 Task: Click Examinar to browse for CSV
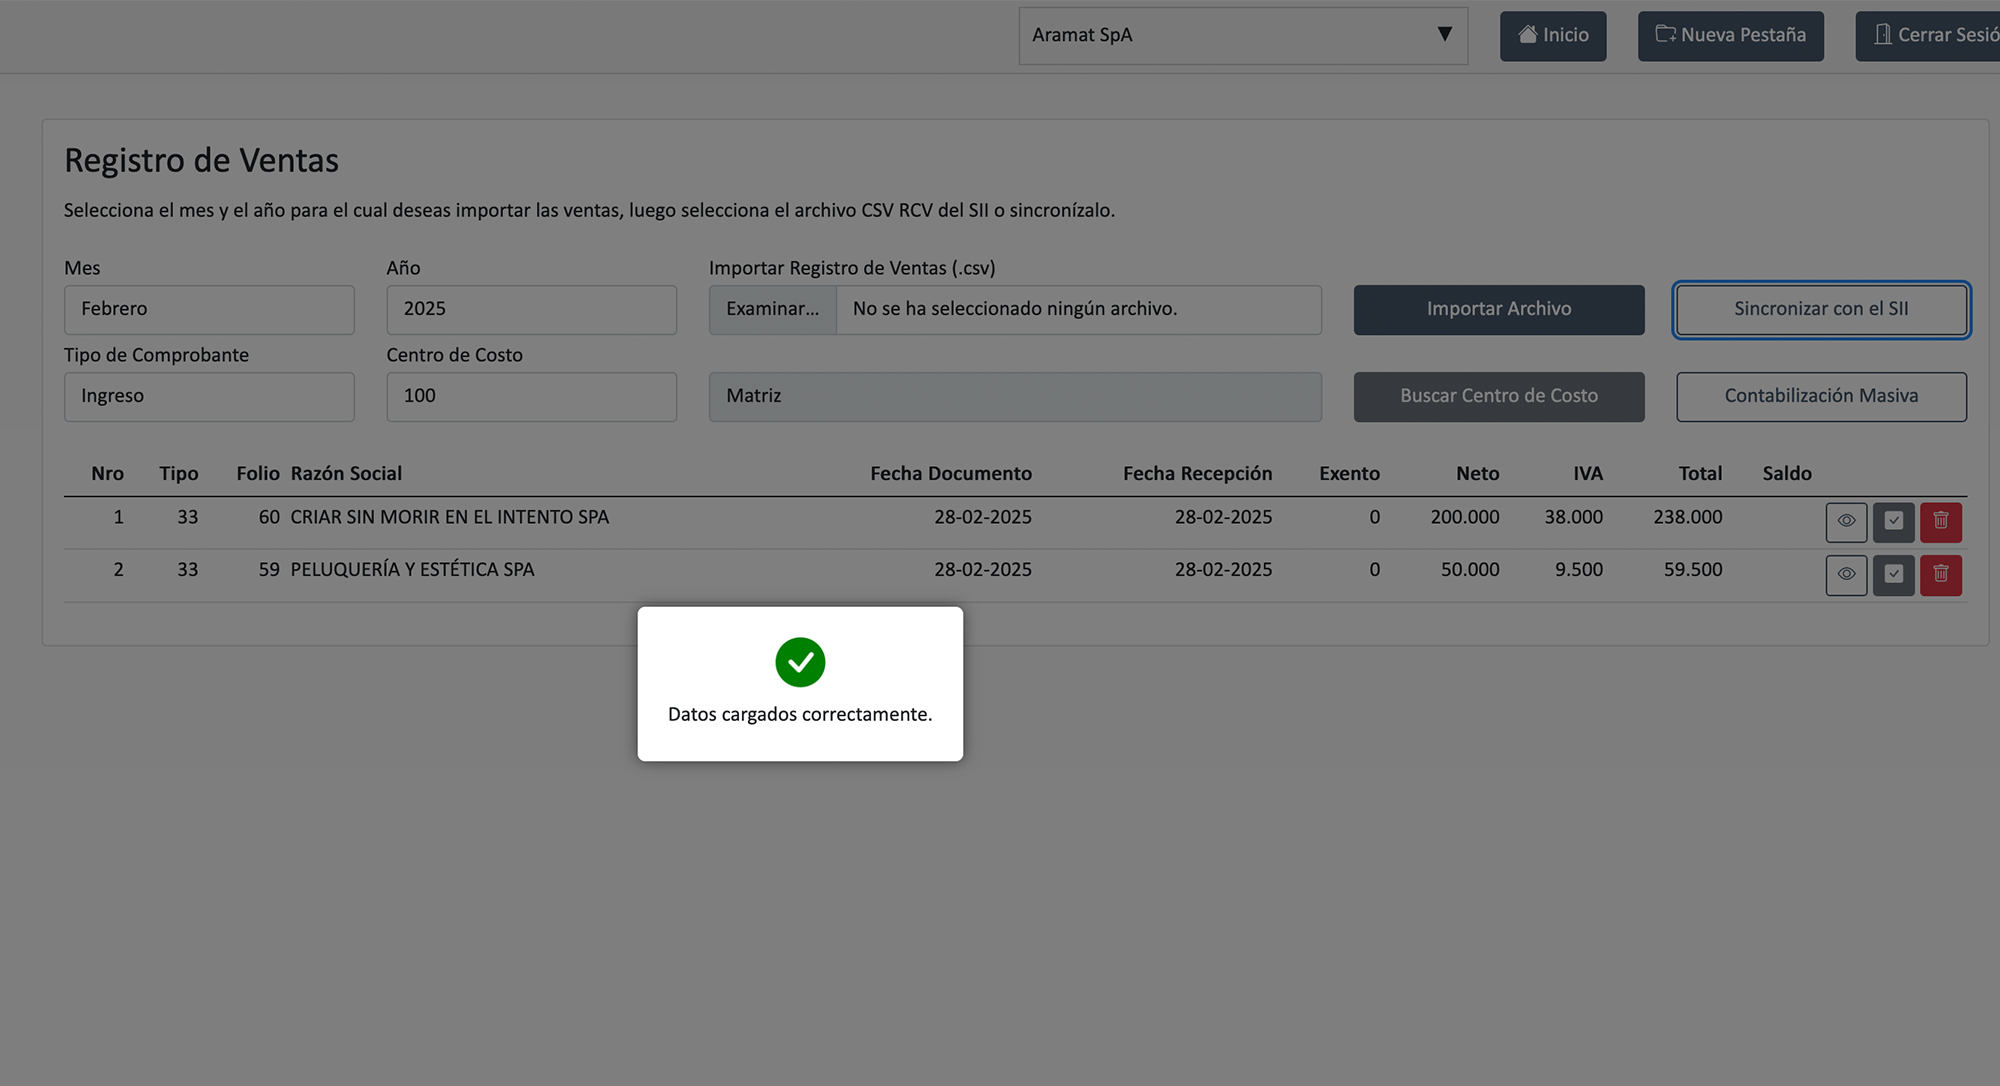click(x=772, y=309)
